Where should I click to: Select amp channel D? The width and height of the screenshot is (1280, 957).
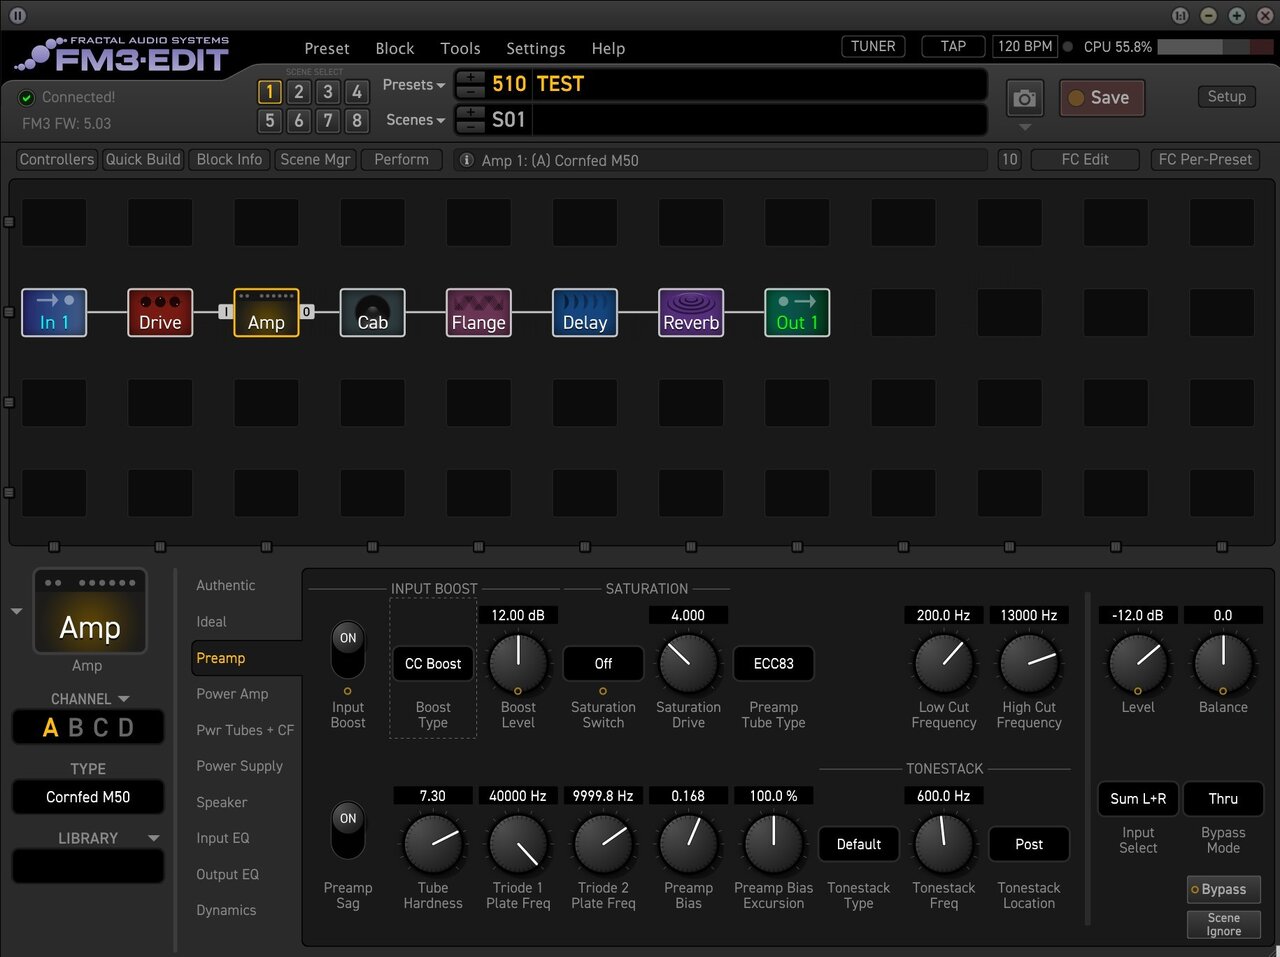click(126, 728)
